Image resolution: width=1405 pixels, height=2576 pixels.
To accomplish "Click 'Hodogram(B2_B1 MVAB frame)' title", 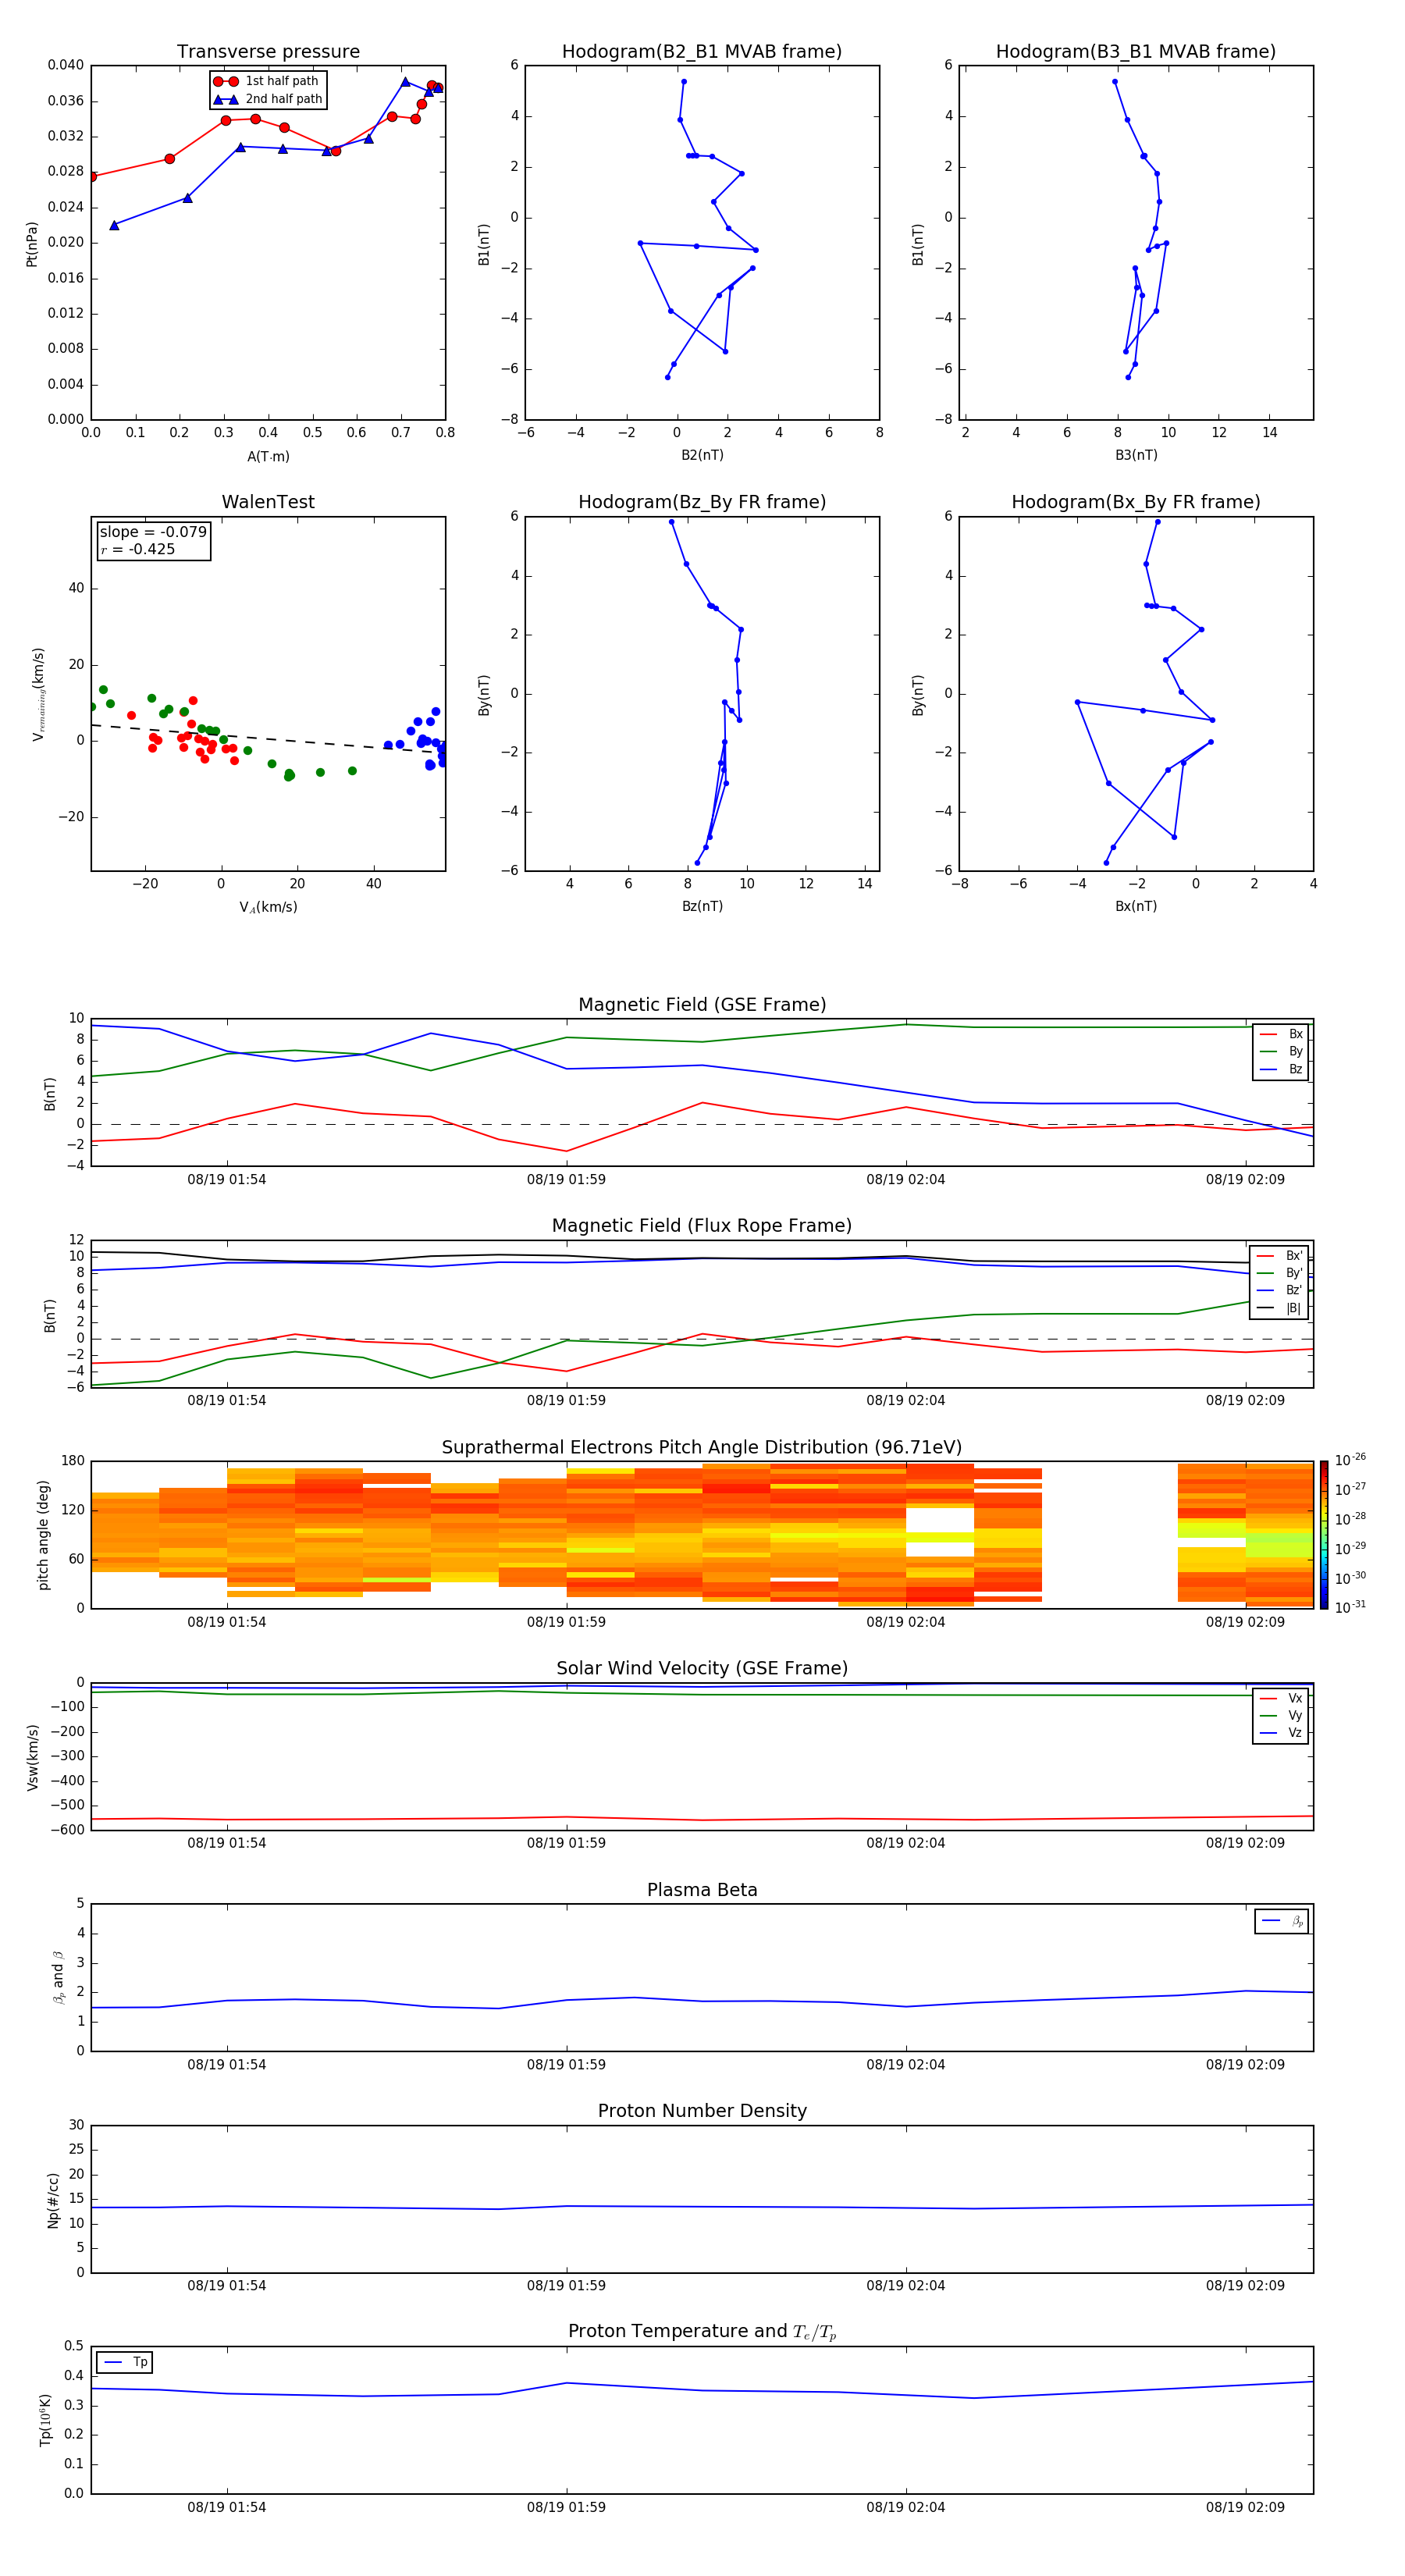I will 702,52.
